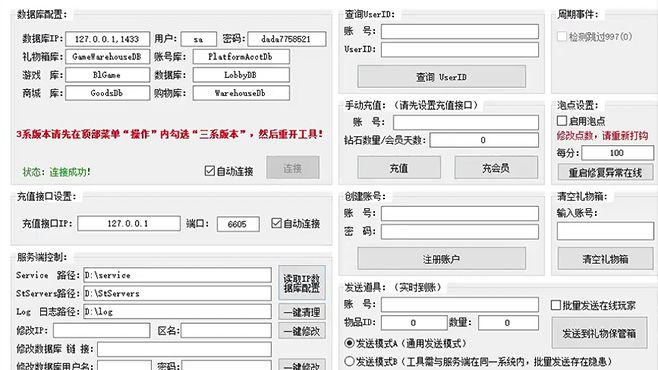Toggle the 自动连接 checkbox under database config
This screenshot has width=658, height=370.
(210, 171)
